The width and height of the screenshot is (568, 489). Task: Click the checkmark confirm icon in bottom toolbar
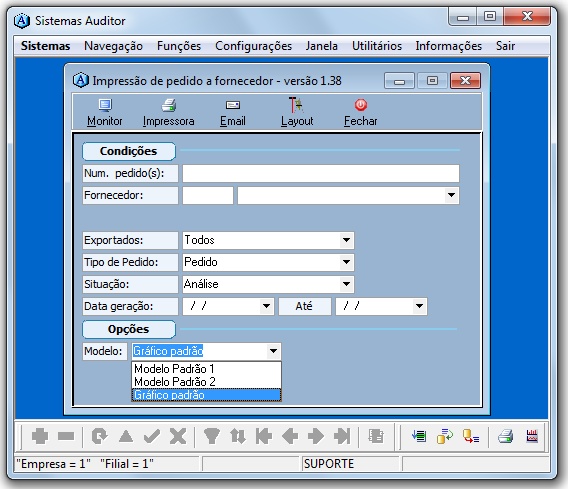(x=151, y=436)
